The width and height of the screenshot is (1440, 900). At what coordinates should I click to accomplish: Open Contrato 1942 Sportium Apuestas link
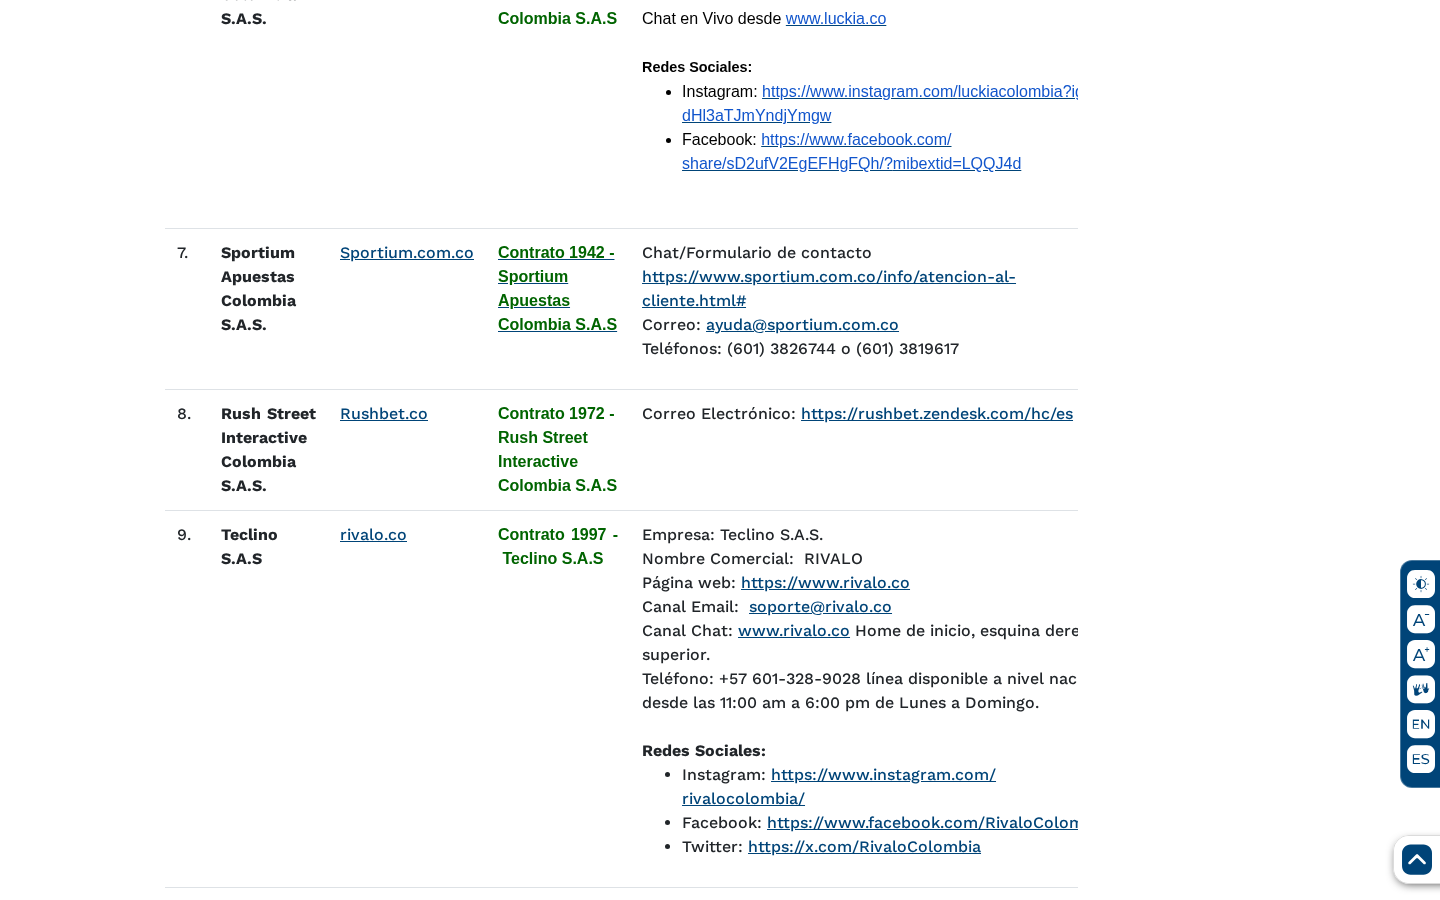click(x=557, y=288)
